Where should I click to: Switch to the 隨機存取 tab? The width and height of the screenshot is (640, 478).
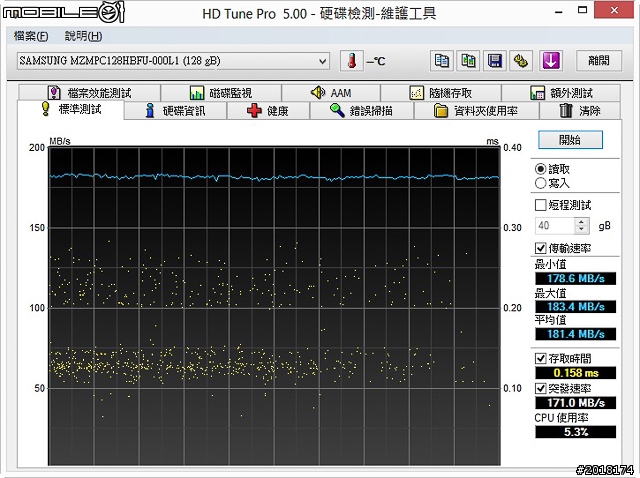(441, 93)
